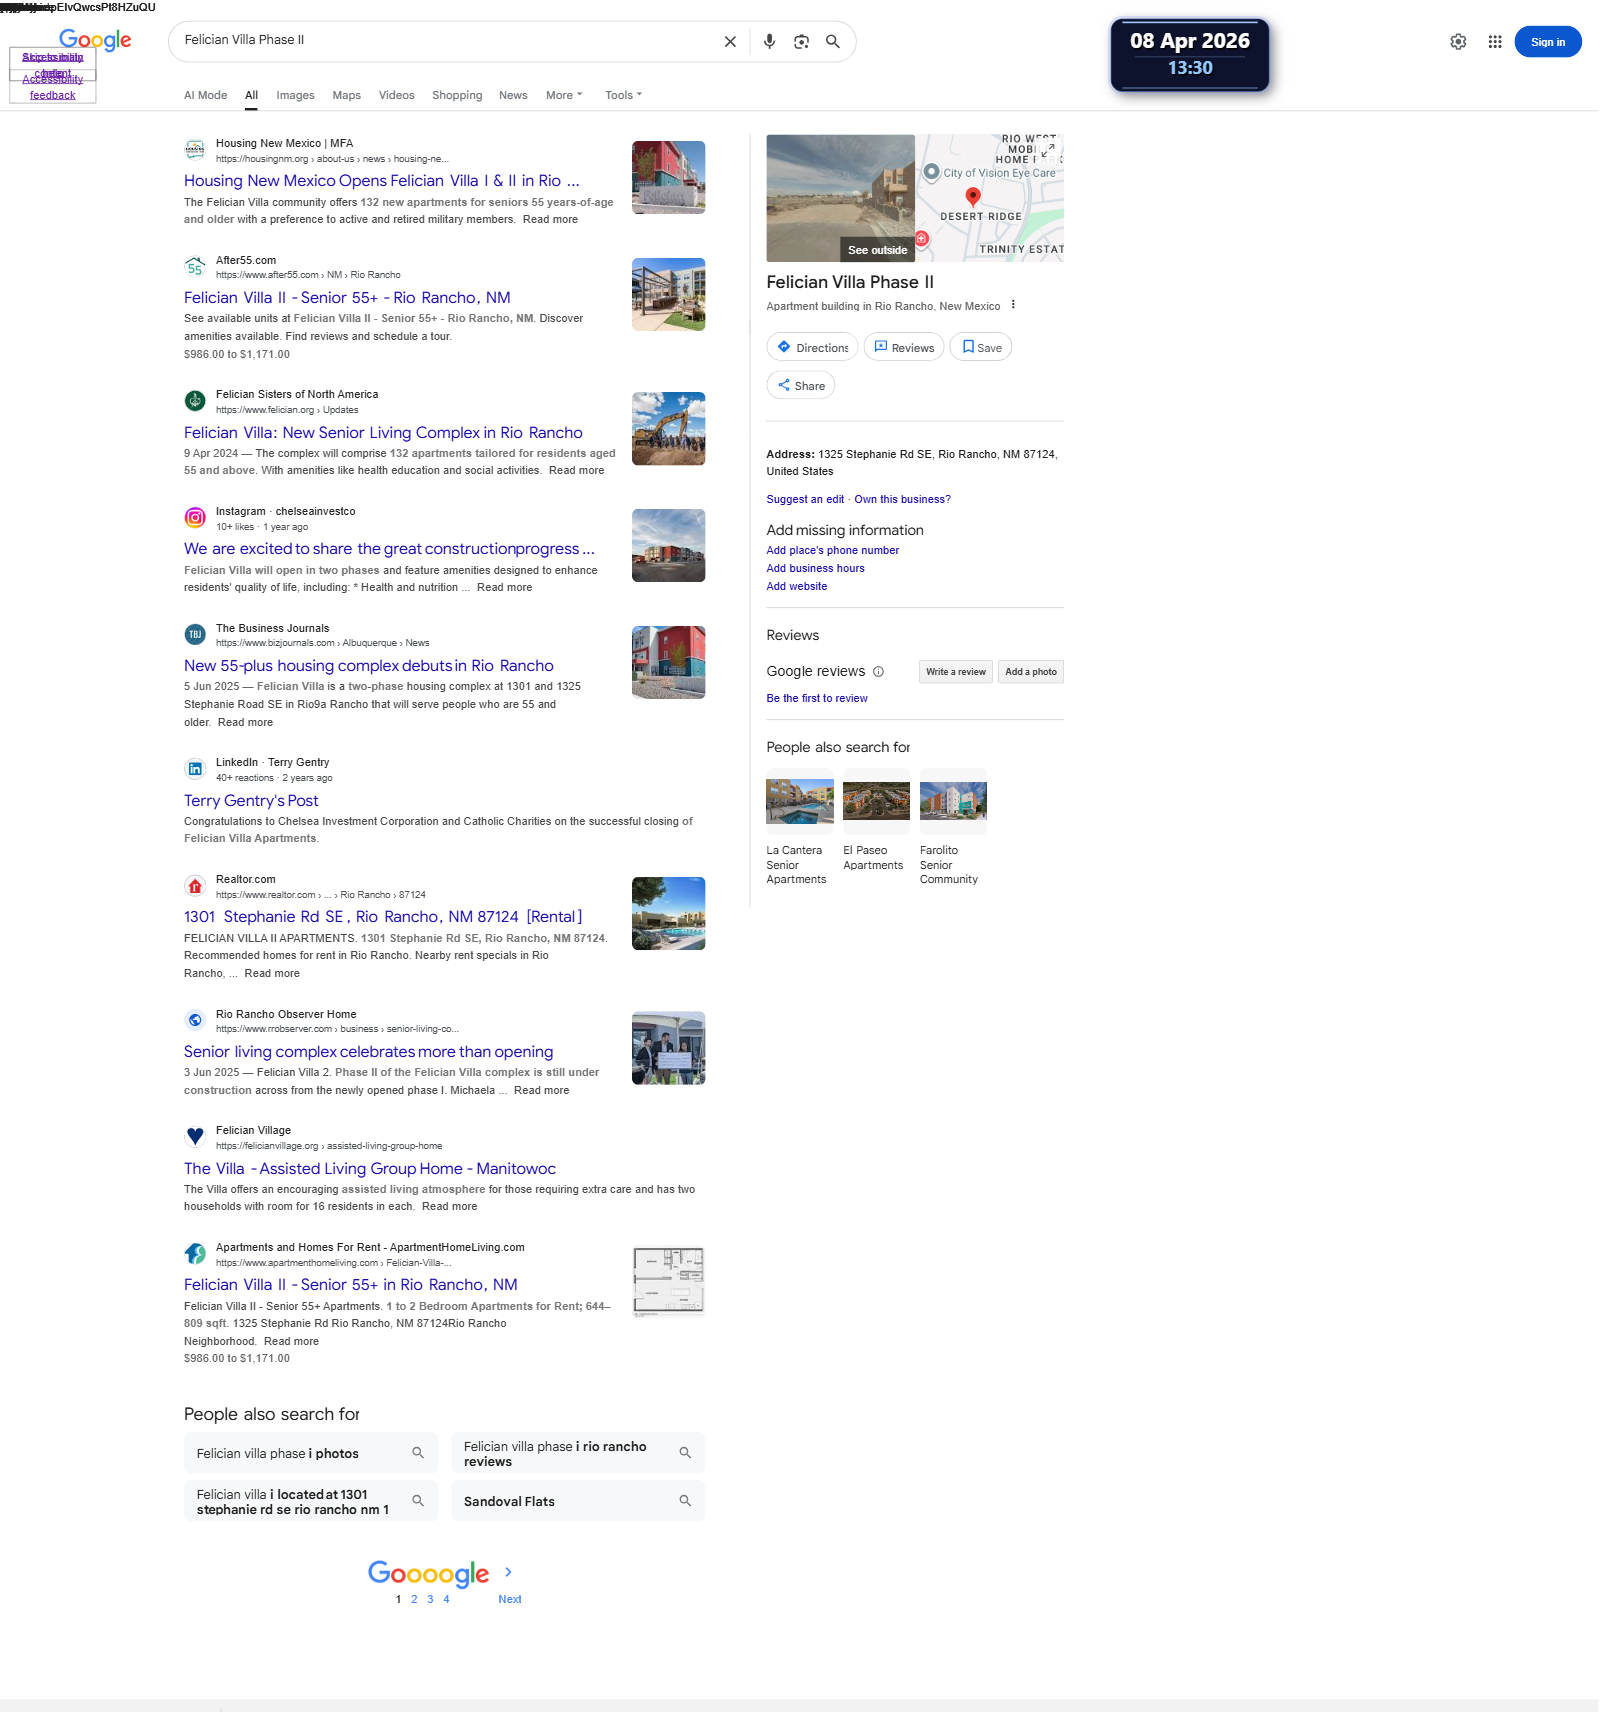
Task: Expand the map with the fullscreen arrow icon
Action: [x=1047, y=150]
